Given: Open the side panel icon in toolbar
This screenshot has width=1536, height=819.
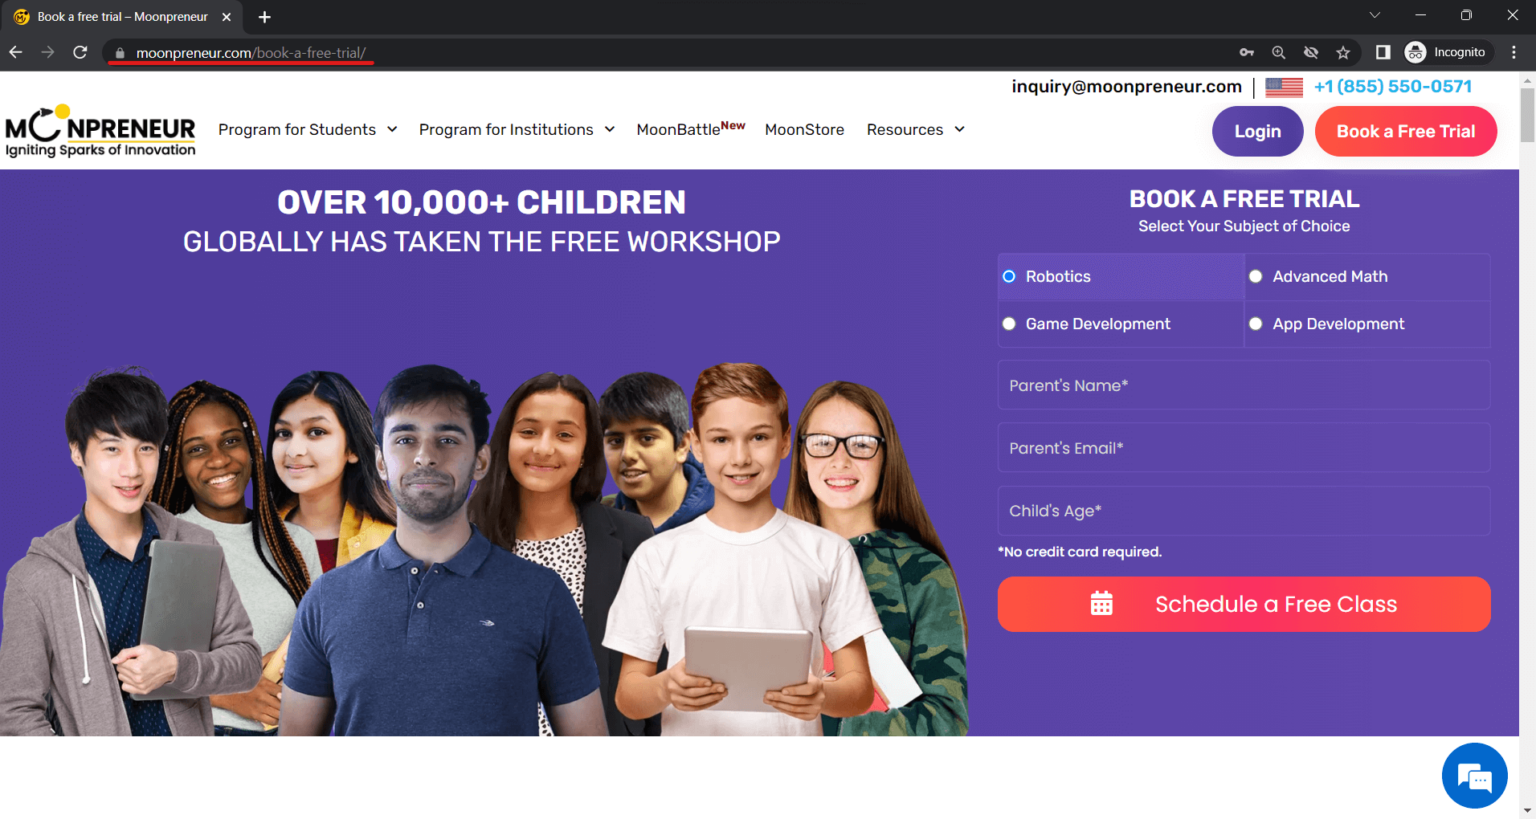Looking at the screenshot, I should pyautogui.click(x=1383, y=52).
